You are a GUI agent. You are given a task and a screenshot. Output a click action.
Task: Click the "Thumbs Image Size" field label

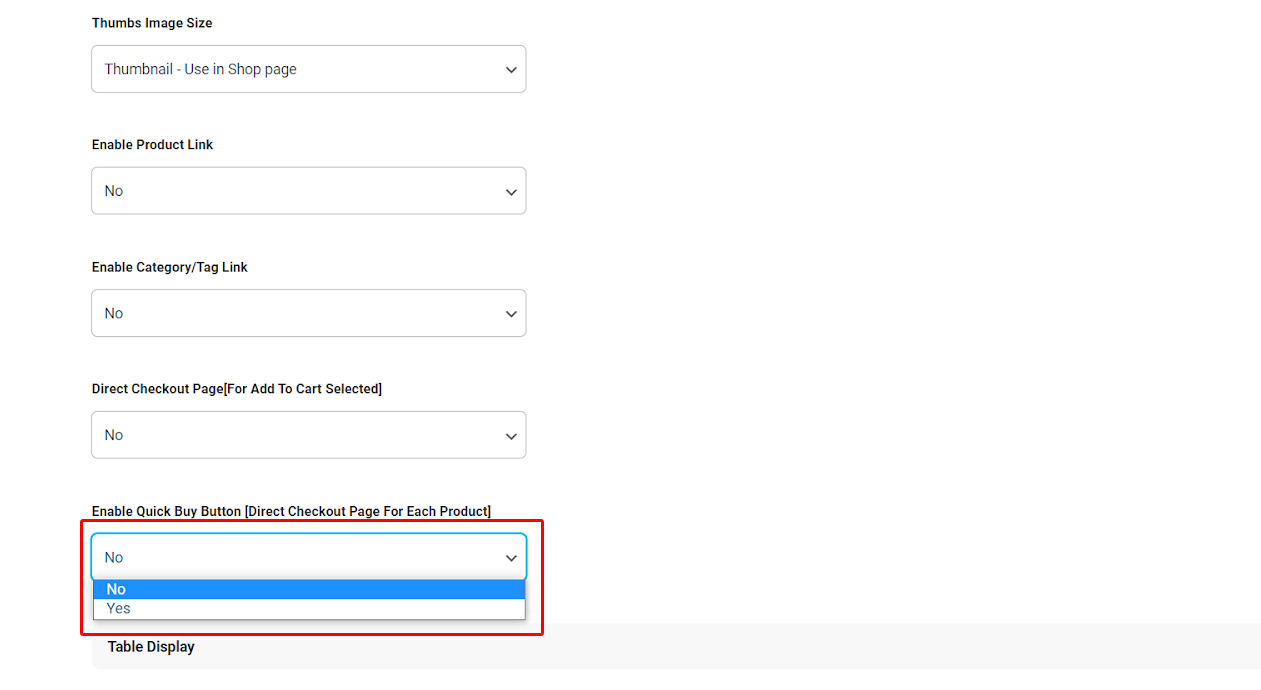click(x=152, y=23)
